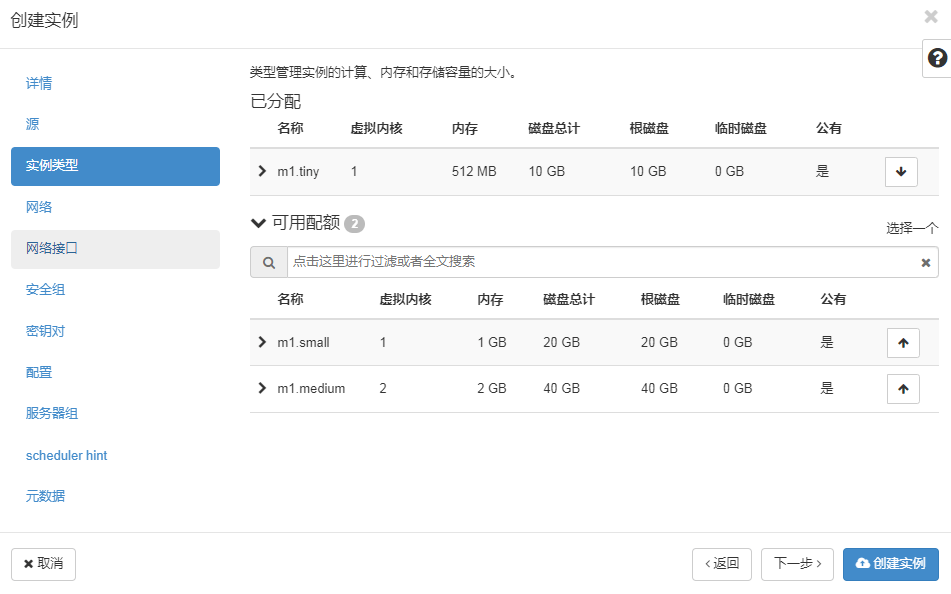The height and width of the screenshot is (594, 951).
Task: Open the 配置 step
Action: coord(39,372)
